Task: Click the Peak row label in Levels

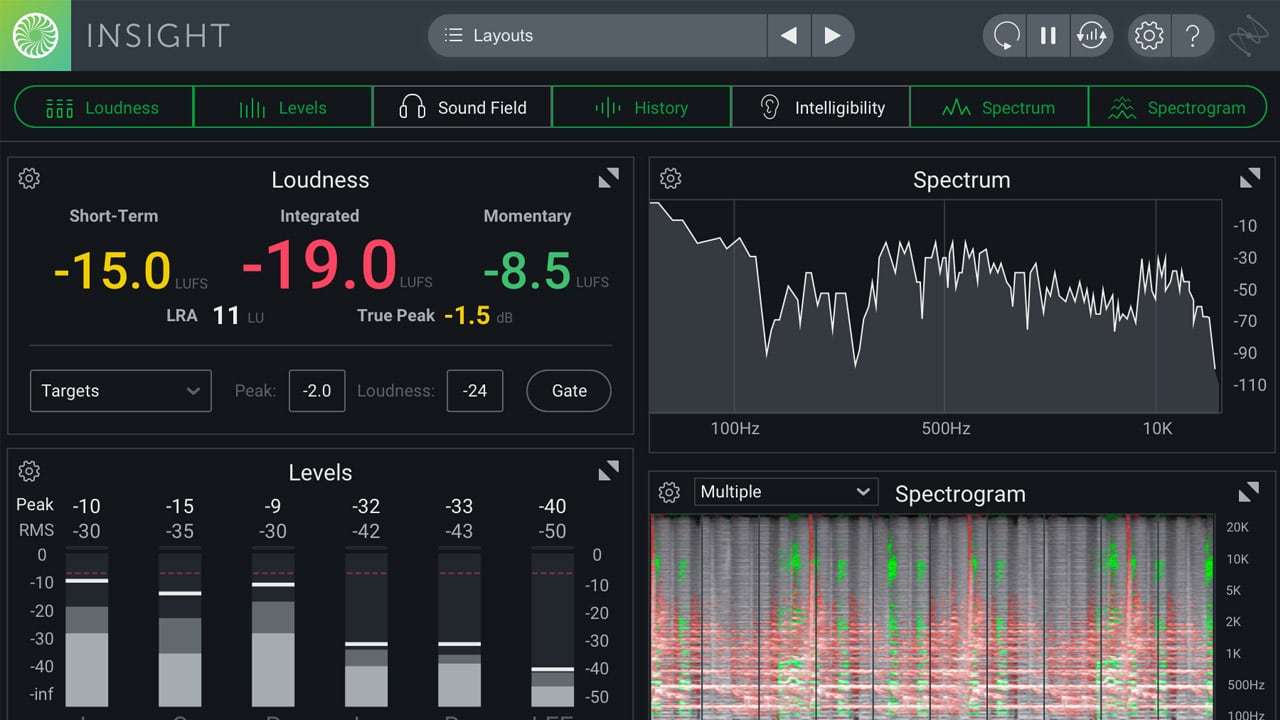Action: (x=35, y=504)
